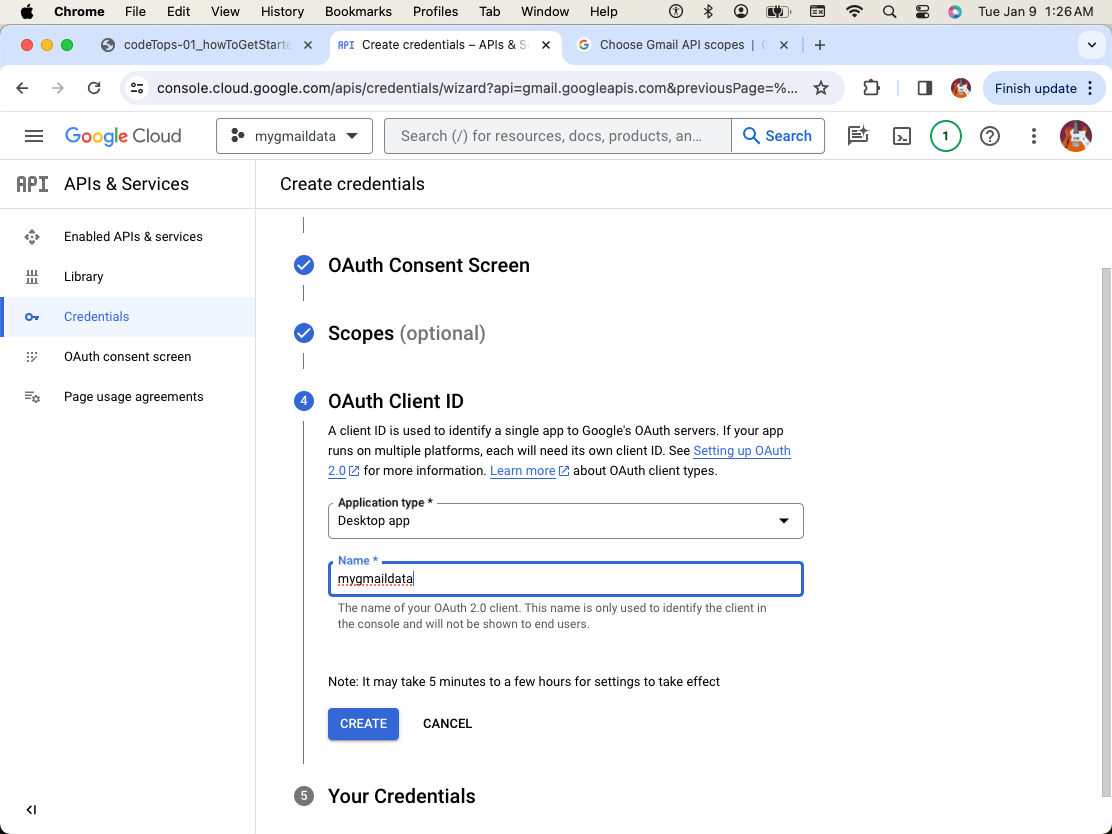Viewport: 1112px width, 834px height.
Task: Open the Bookmarks menu in menu bar
Action: coord(358,11)
